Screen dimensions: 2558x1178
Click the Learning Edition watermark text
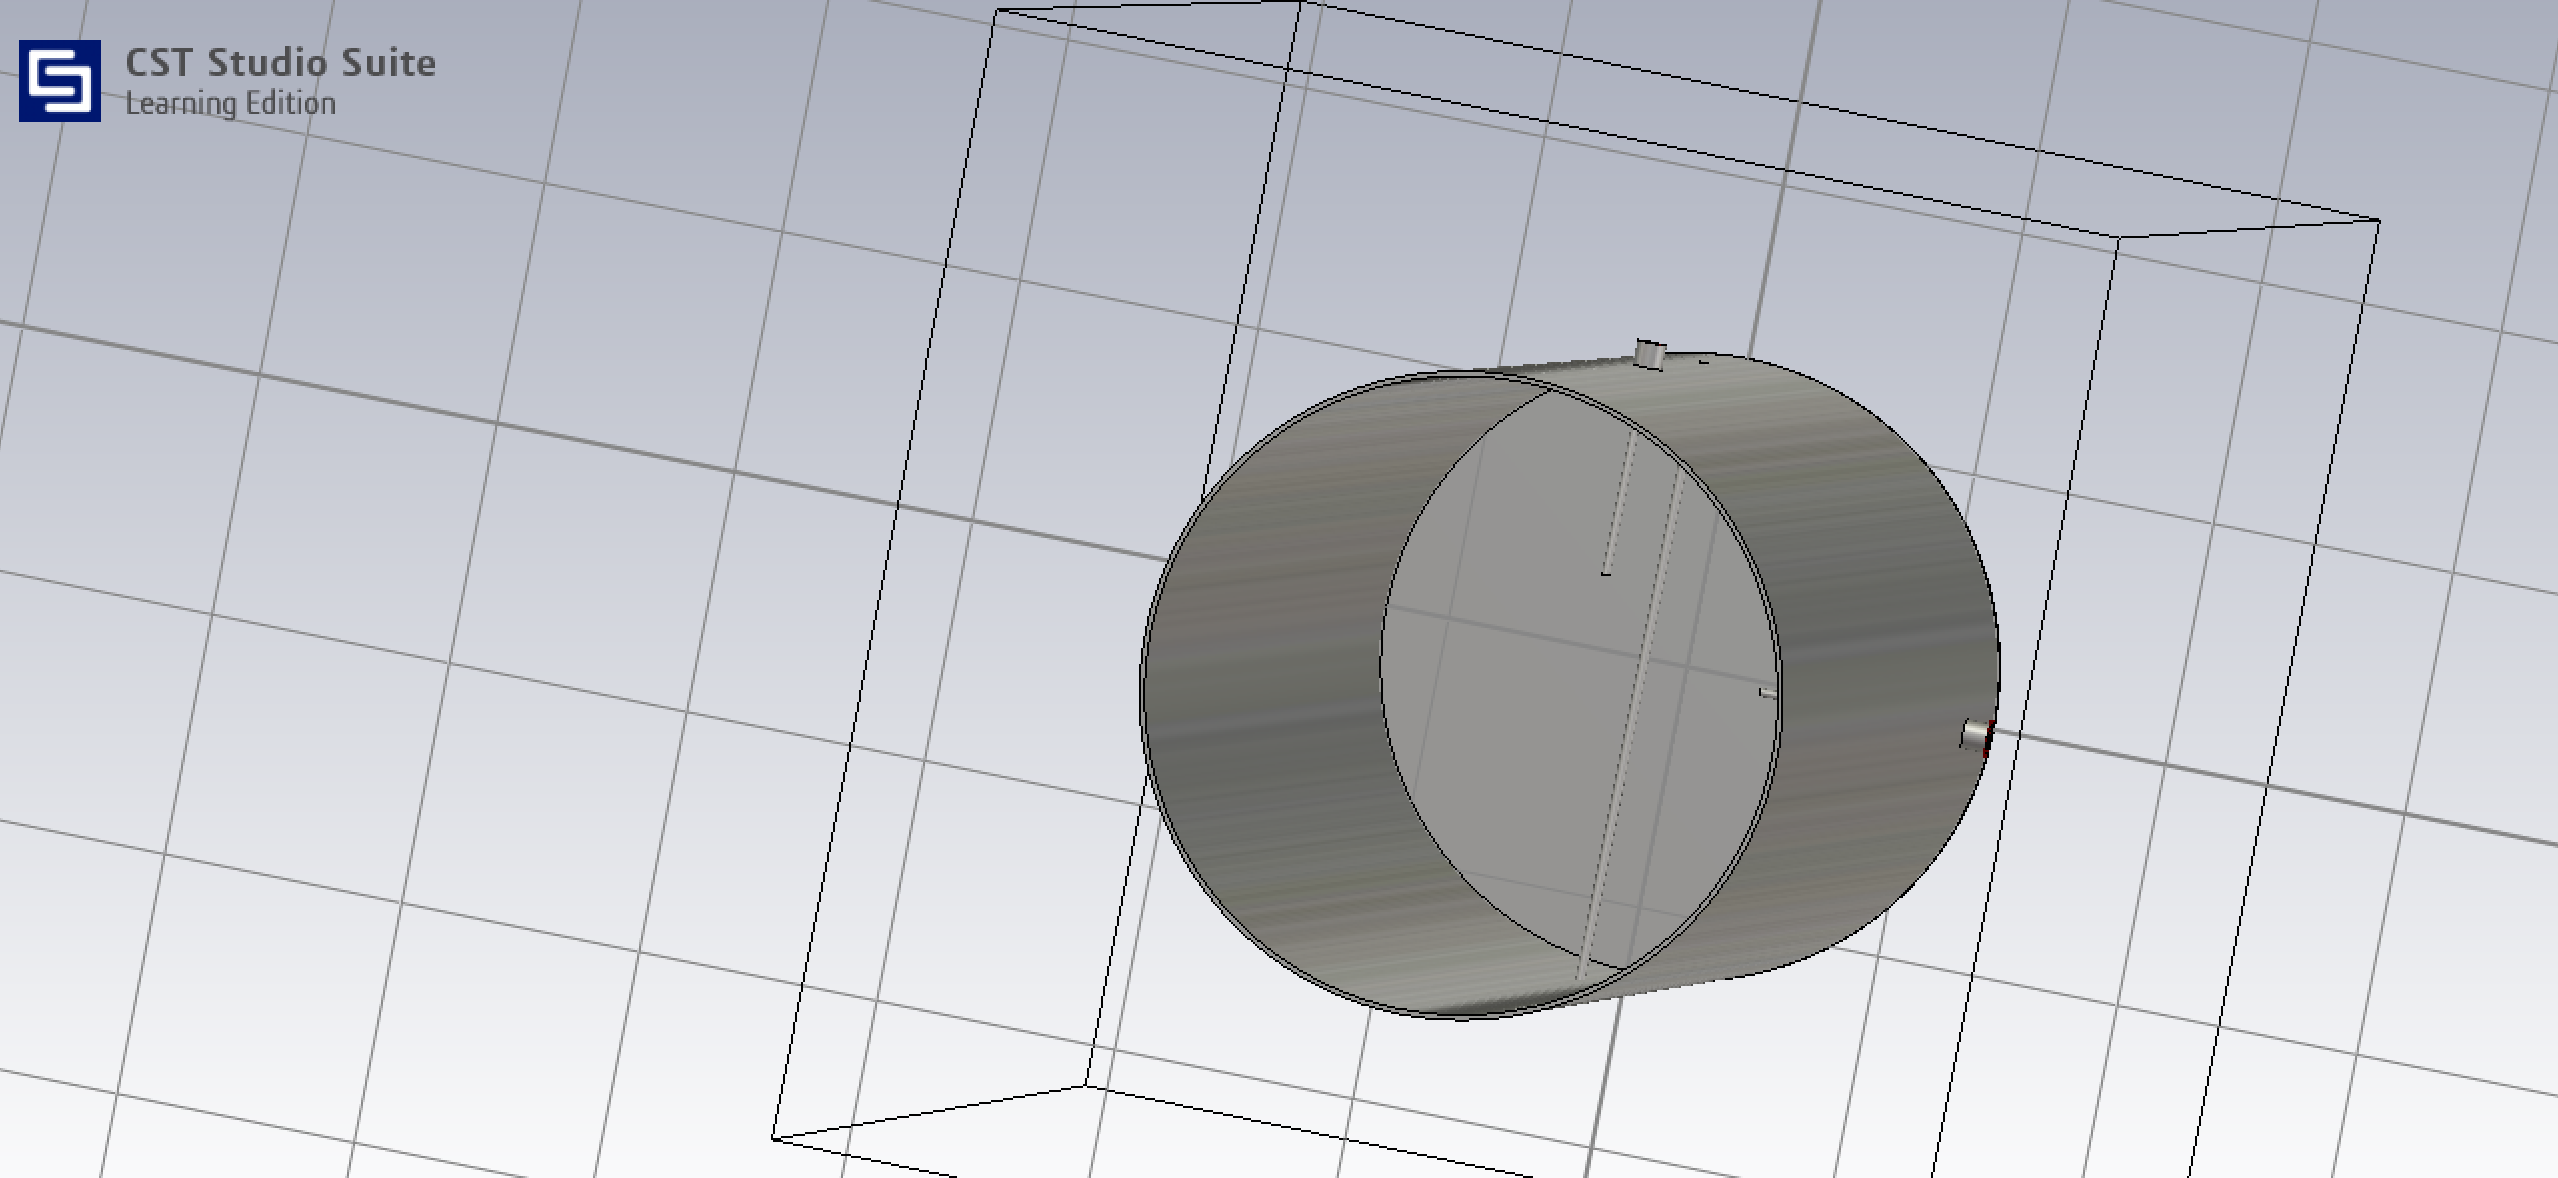pyautogui.click(x=230, y=104)
